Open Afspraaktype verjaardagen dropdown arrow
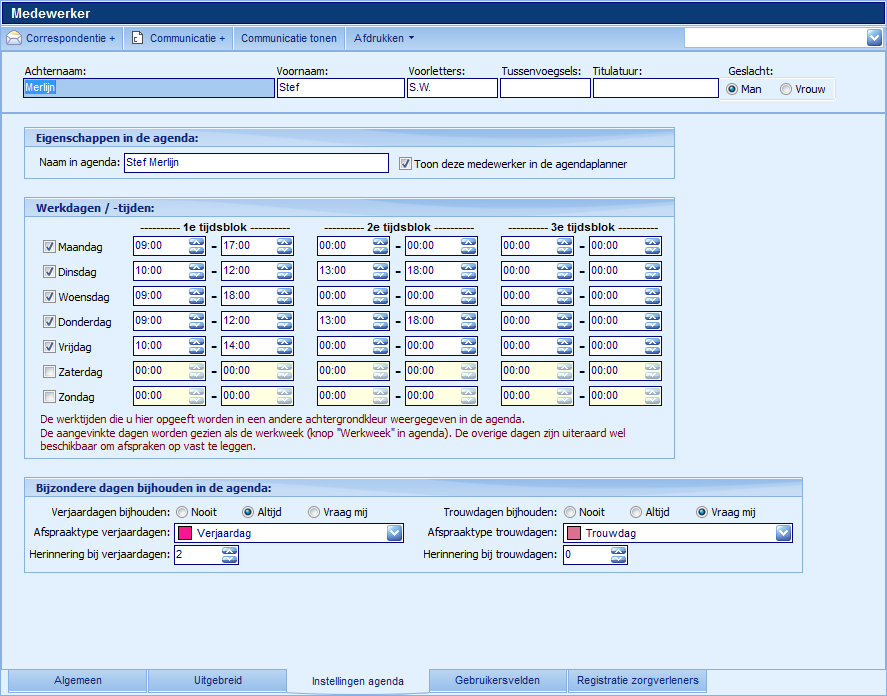The height and width of the screenshot is (696, 887). (394, 533)
